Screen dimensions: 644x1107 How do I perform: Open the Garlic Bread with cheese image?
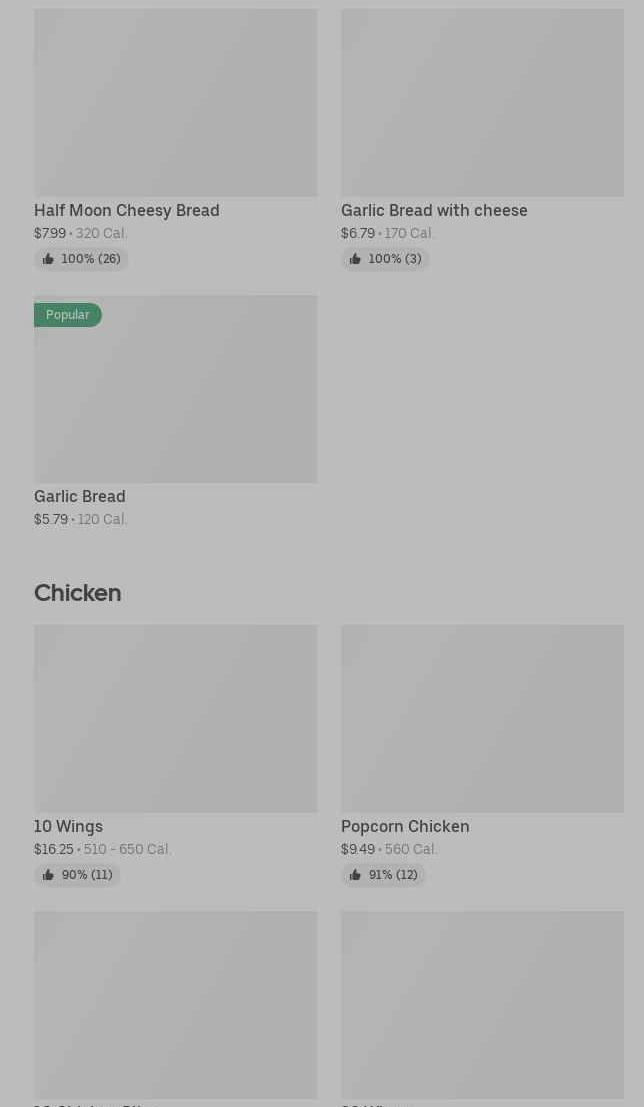[x=482, y=102]
